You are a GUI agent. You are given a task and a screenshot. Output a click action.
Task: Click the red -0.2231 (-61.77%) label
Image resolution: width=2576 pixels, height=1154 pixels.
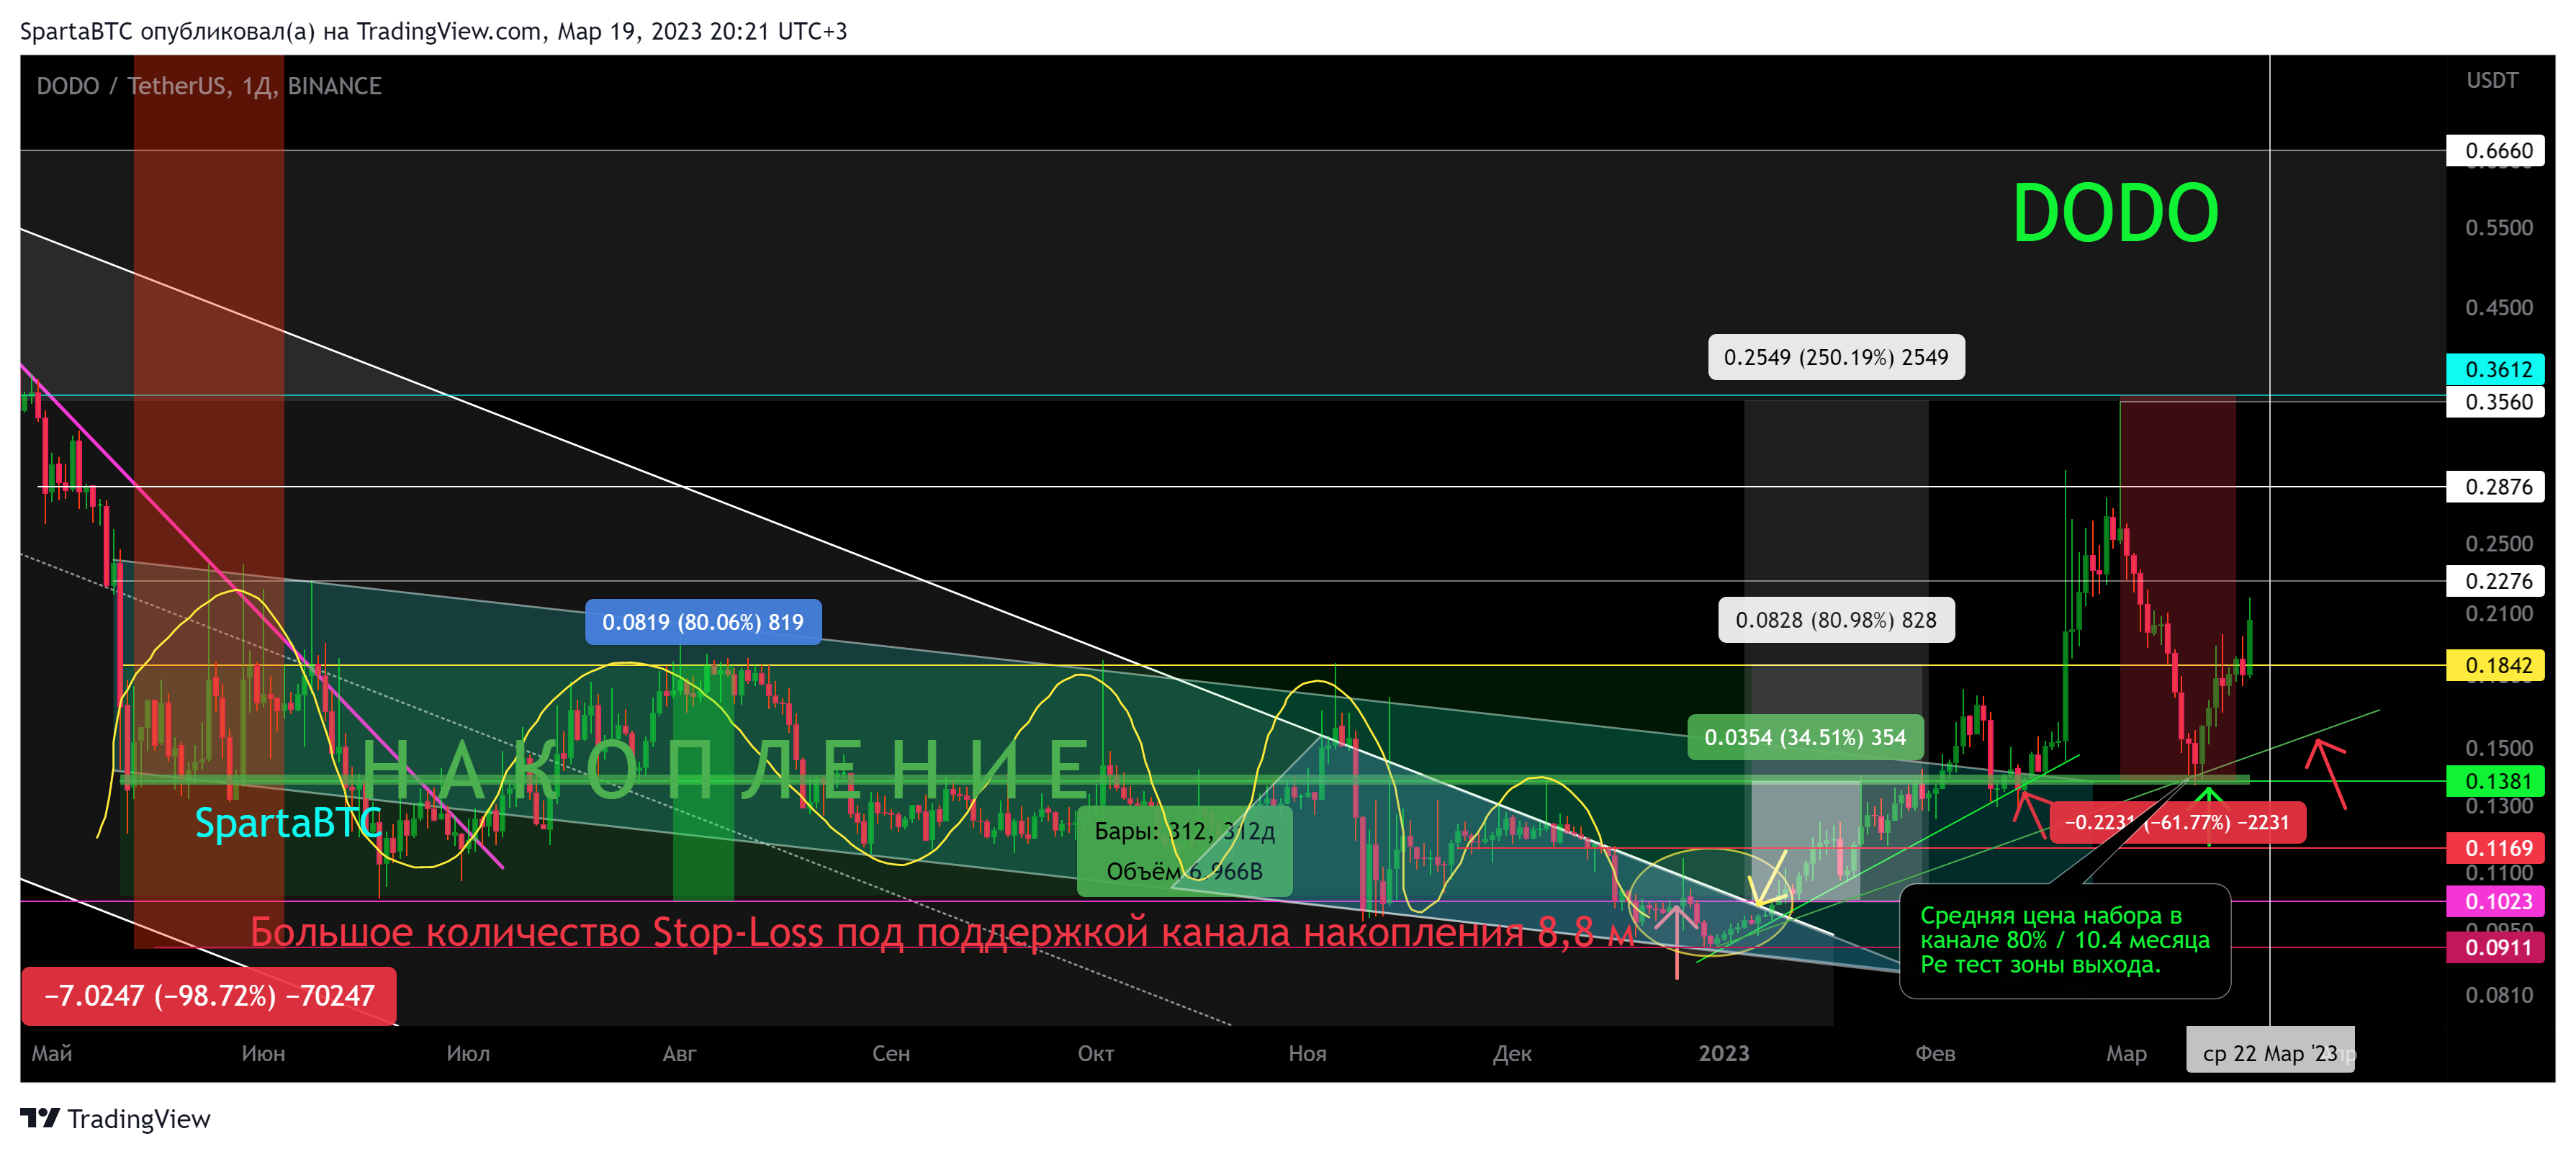(x=2177, y=822)
